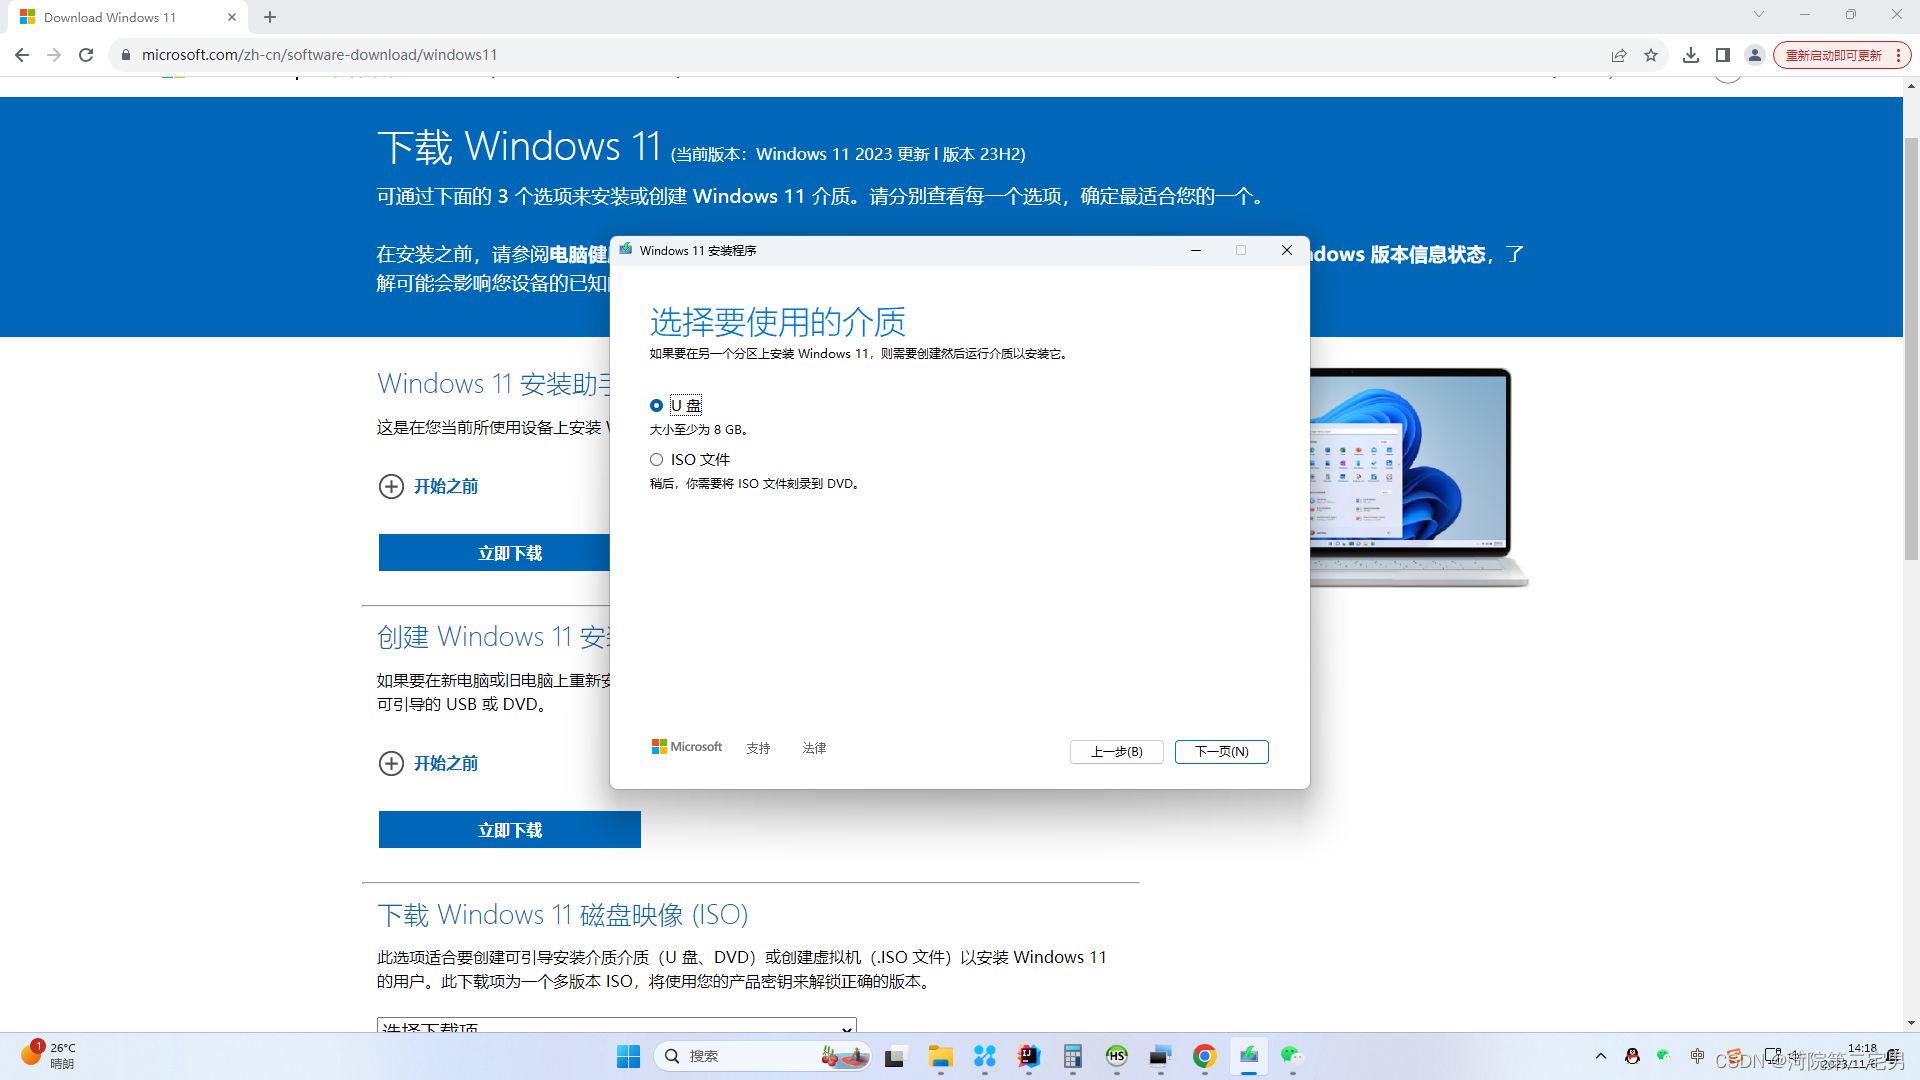
Task: Select the ISO 文件 radio option
Action: pyautogui.click(x=656, y=459)
